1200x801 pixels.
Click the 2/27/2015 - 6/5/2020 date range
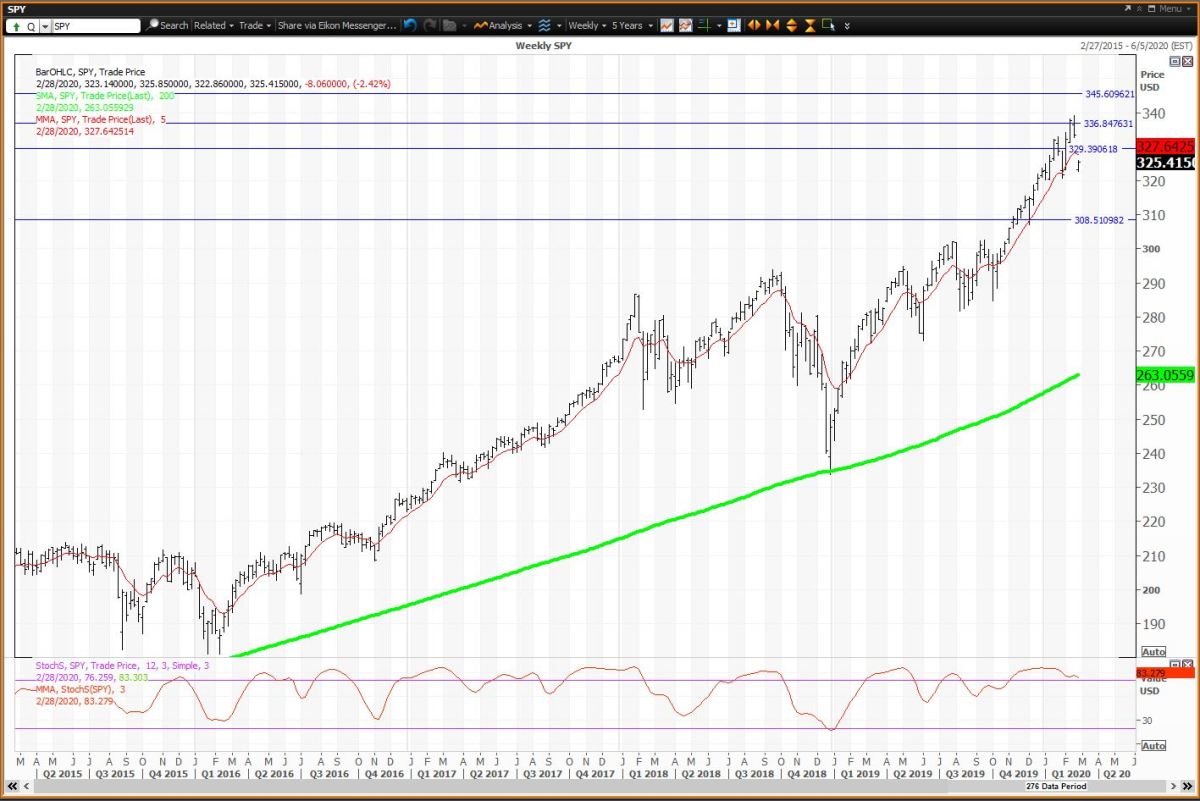coord(1137,46)
